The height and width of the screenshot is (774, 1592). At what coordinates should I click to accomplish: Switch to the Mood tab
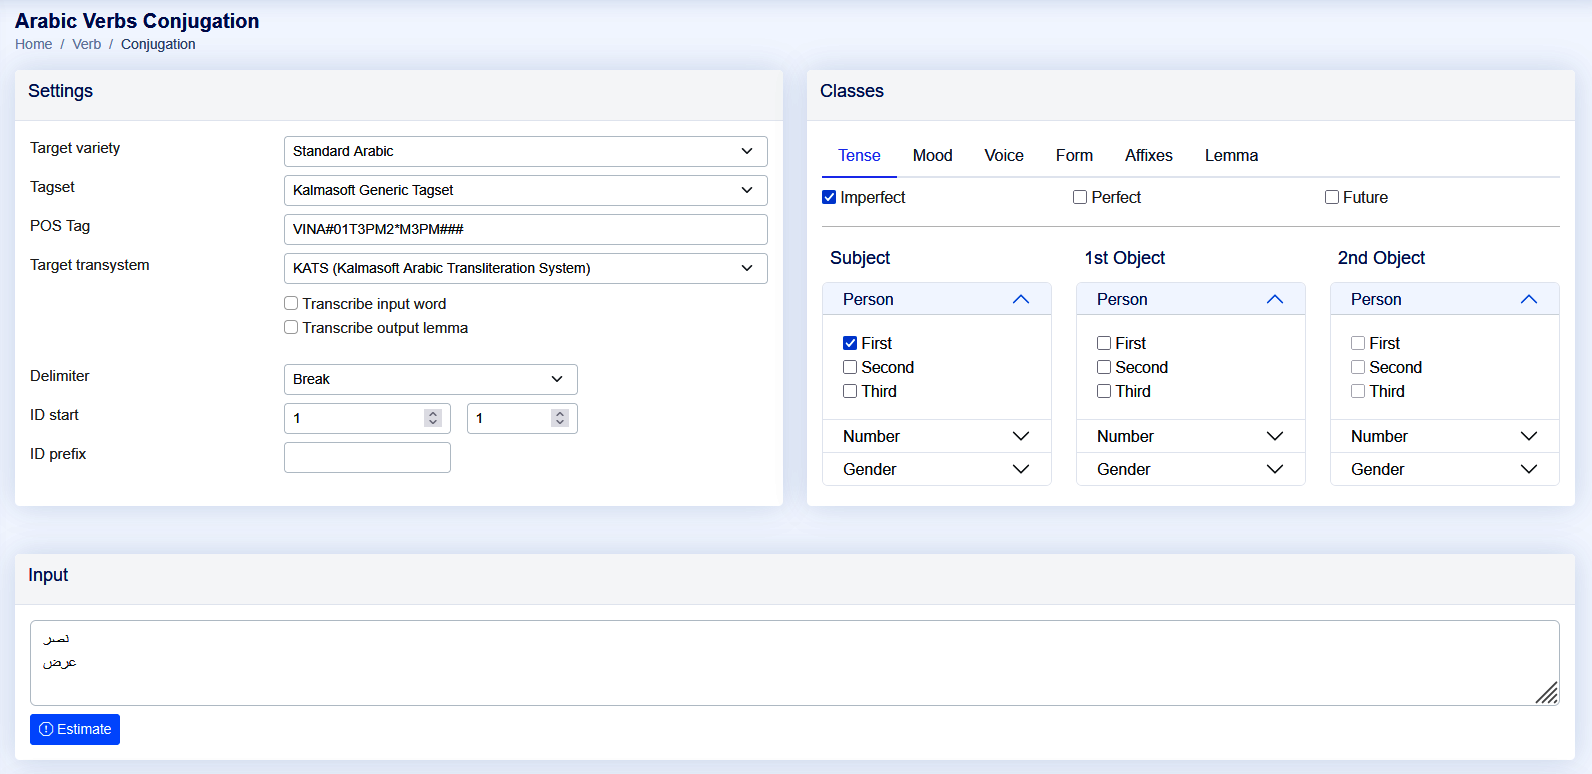click(932, 155)
